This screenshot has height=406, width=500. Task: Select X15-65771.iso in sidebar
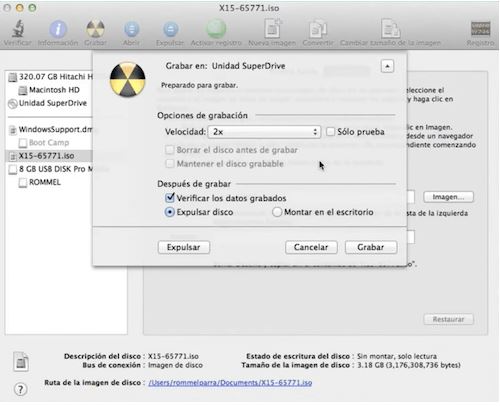(x=49, y=156)
